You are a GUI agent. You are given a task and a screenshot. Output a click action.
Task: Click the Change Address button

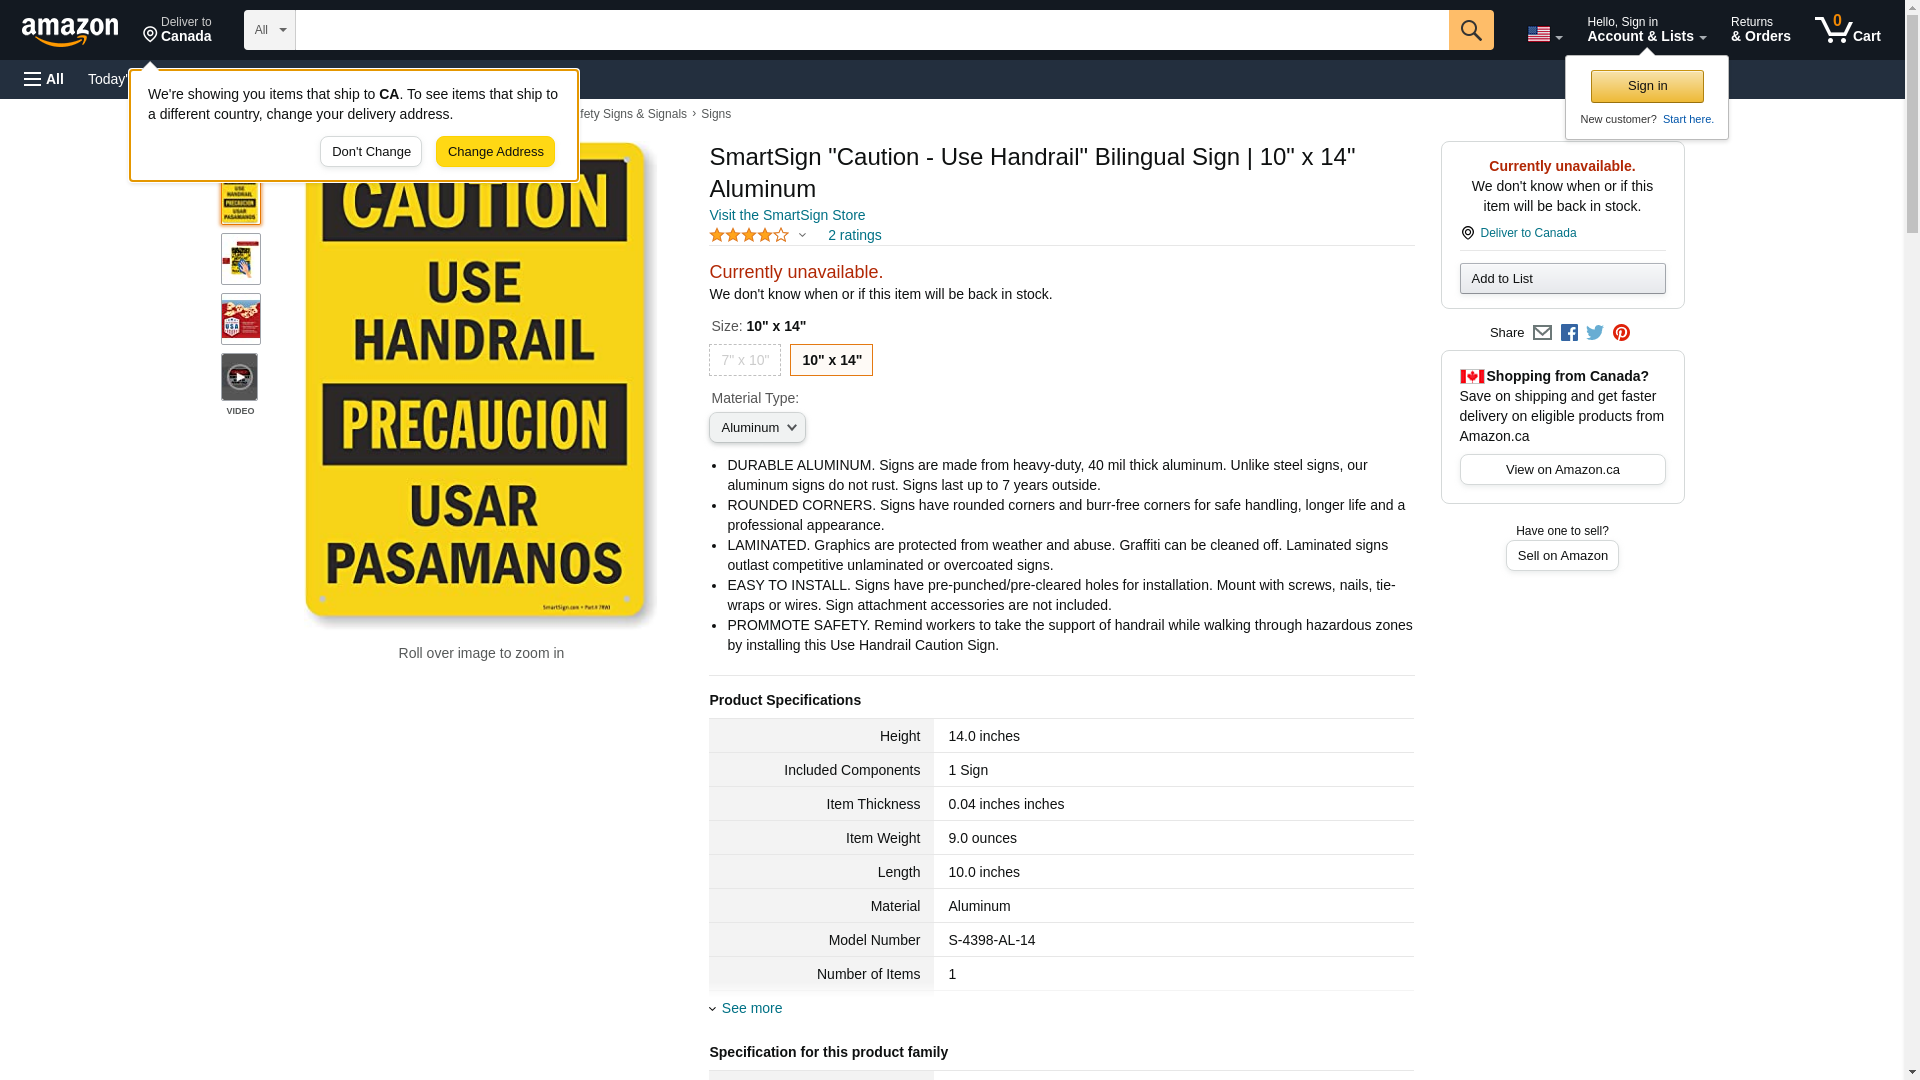point(495,152)
